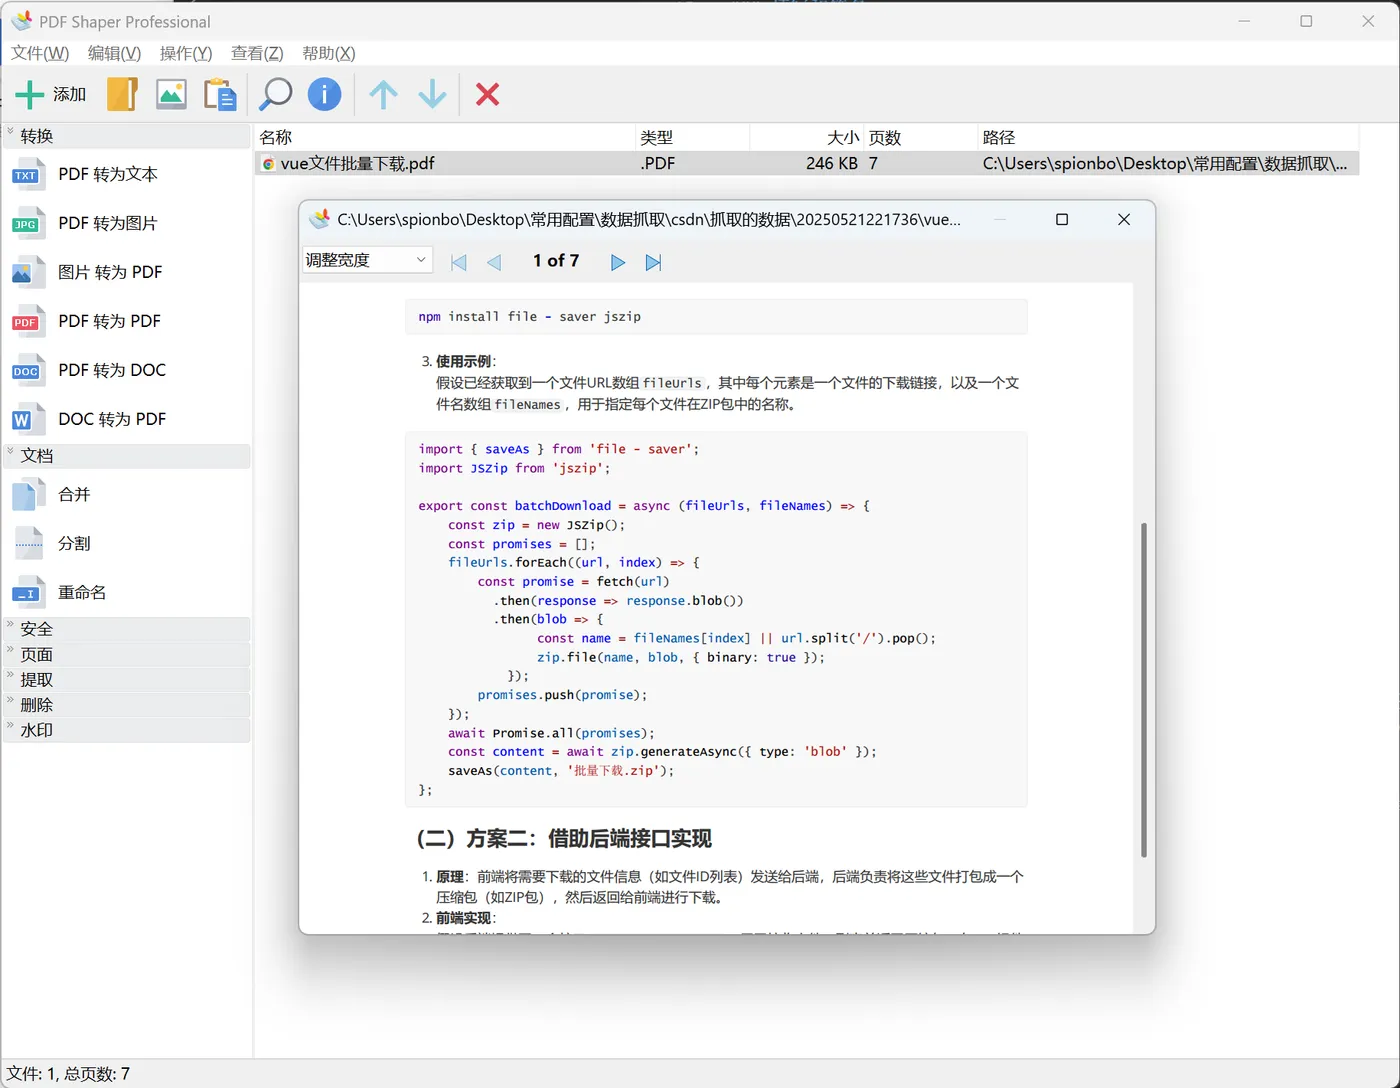Go to next page in preview

[x=618, y=262]
